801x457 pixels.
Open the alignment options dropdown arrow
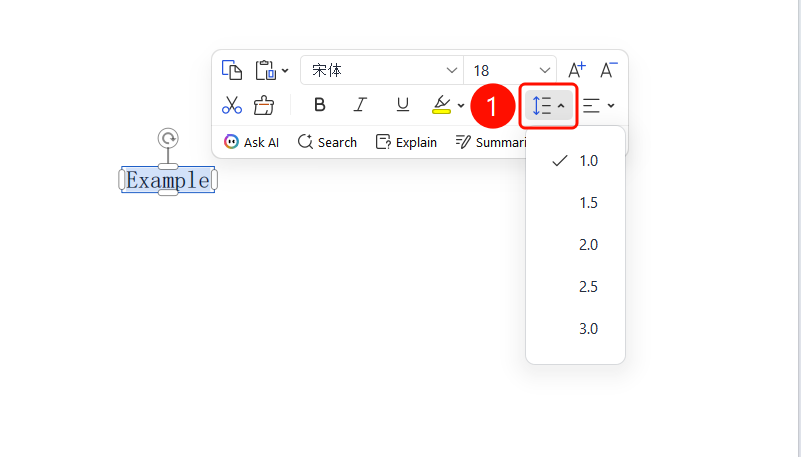611,106
